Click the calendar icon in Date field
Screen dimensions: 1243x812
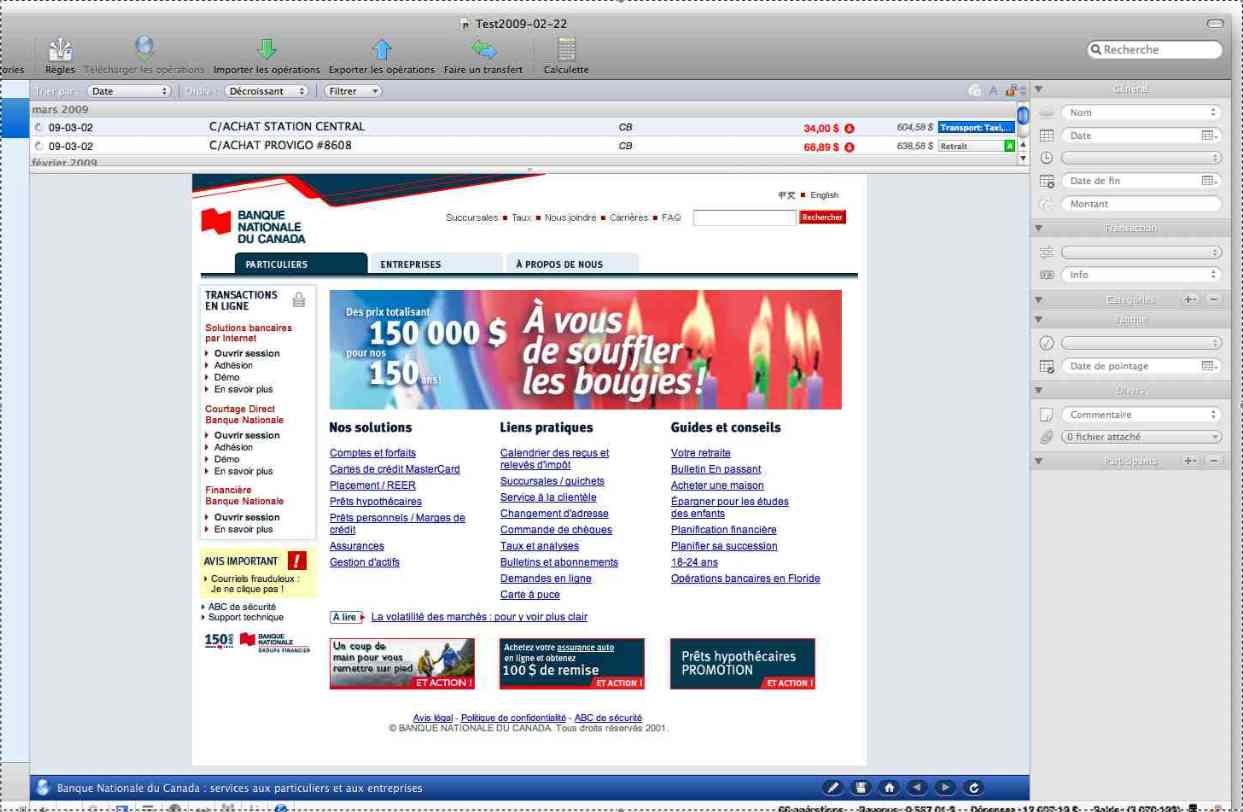[1208, 136]
